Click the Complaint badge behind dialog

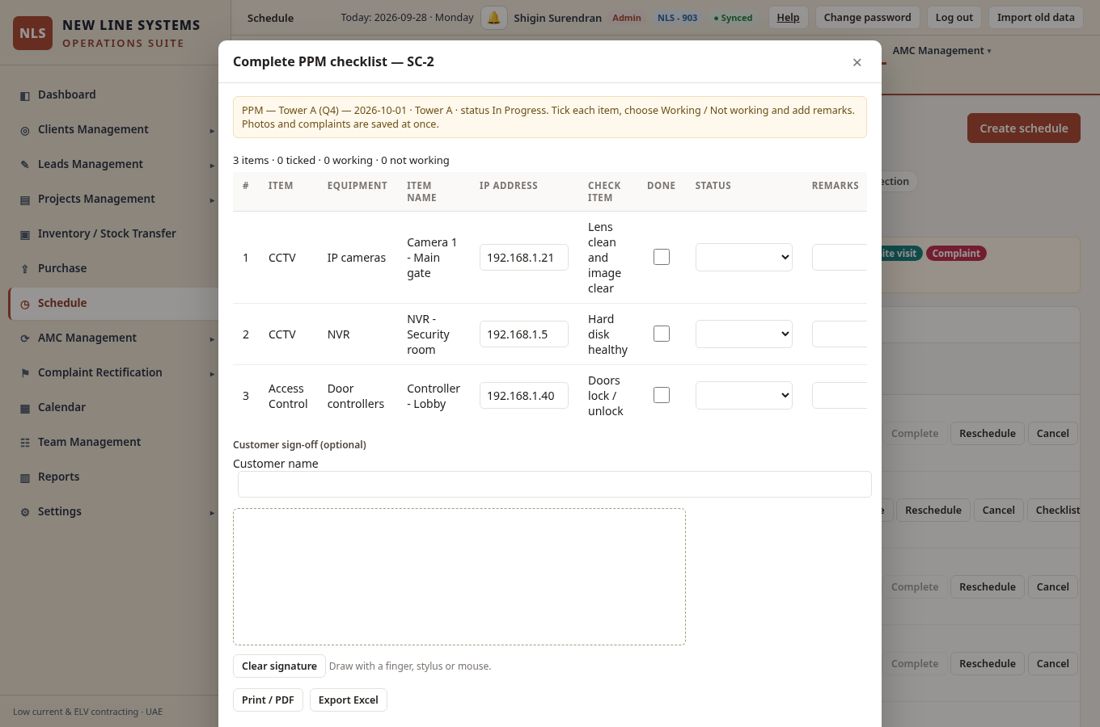point(956,253)
